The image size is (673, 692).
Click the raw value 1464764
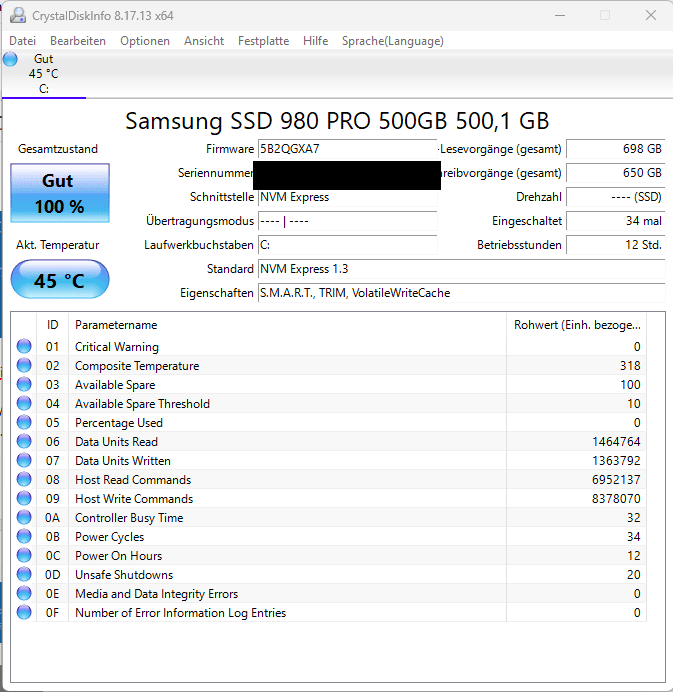point(616,442)
